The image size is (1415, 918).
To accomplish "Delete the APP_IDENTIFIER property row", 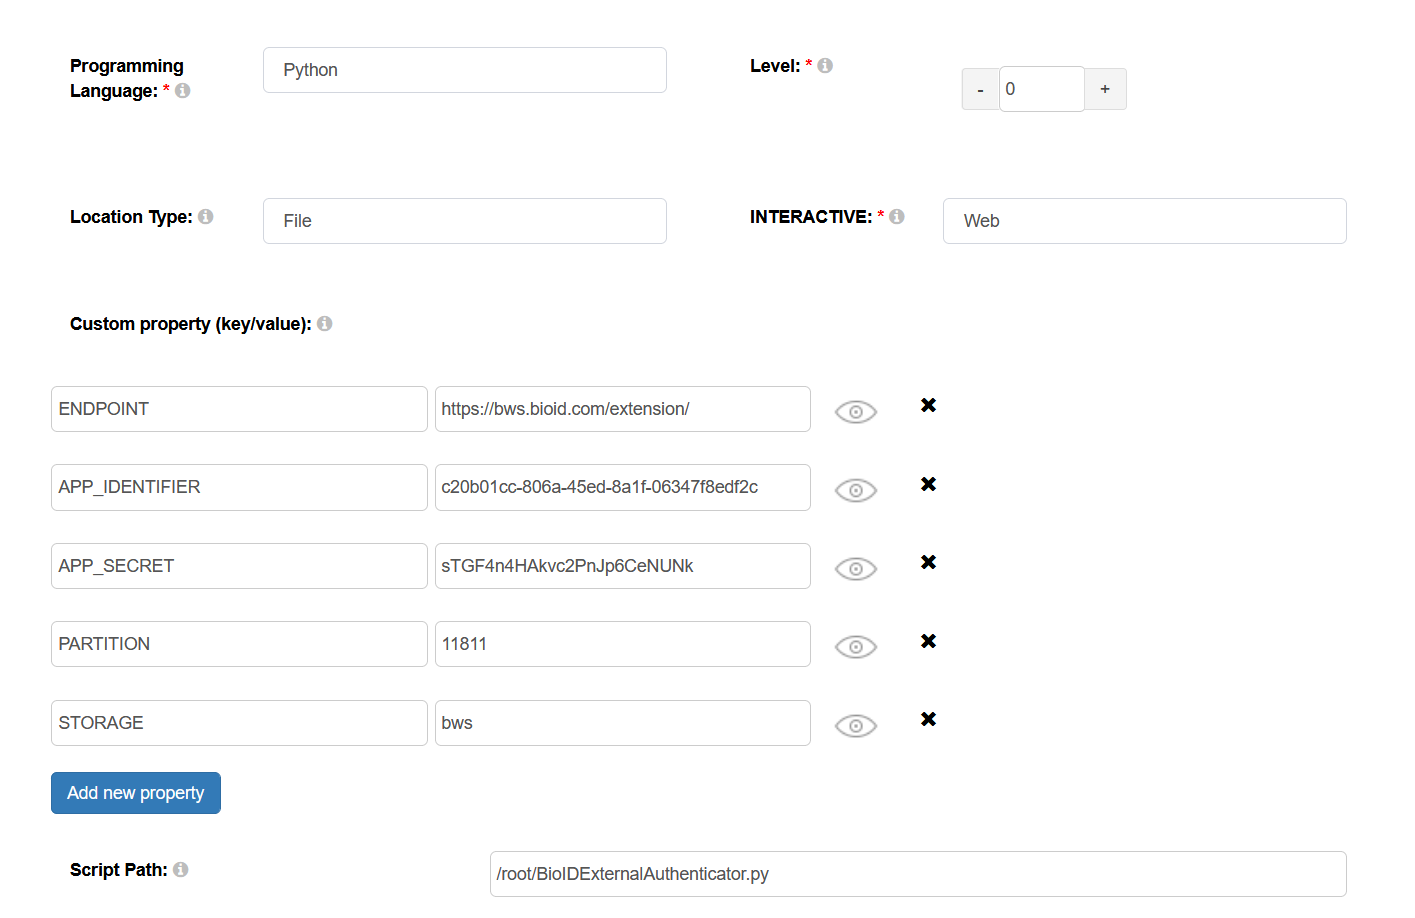I will pyautogui.click(x=929, y=484).
